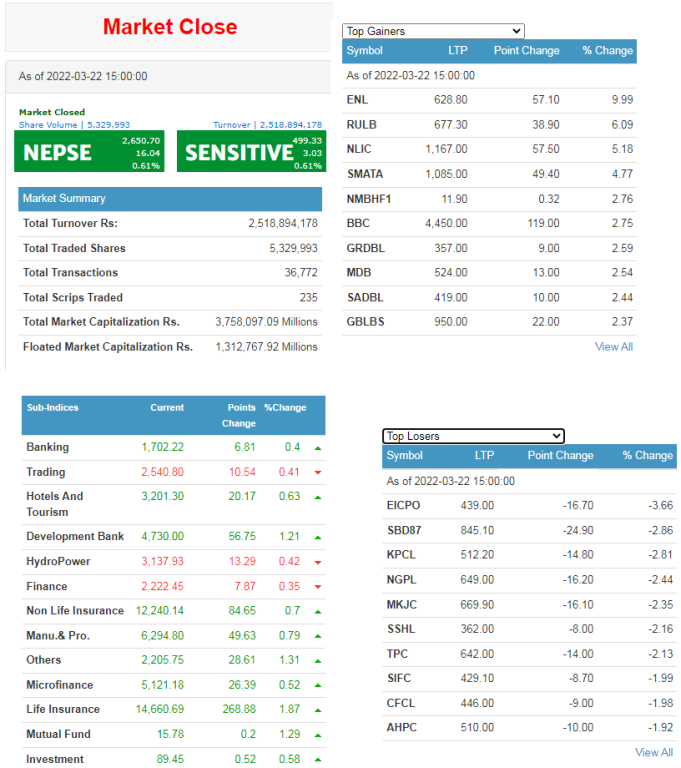Click the Banking up arrow icon
Screen dimensions: 681x768
coord(318,448)
